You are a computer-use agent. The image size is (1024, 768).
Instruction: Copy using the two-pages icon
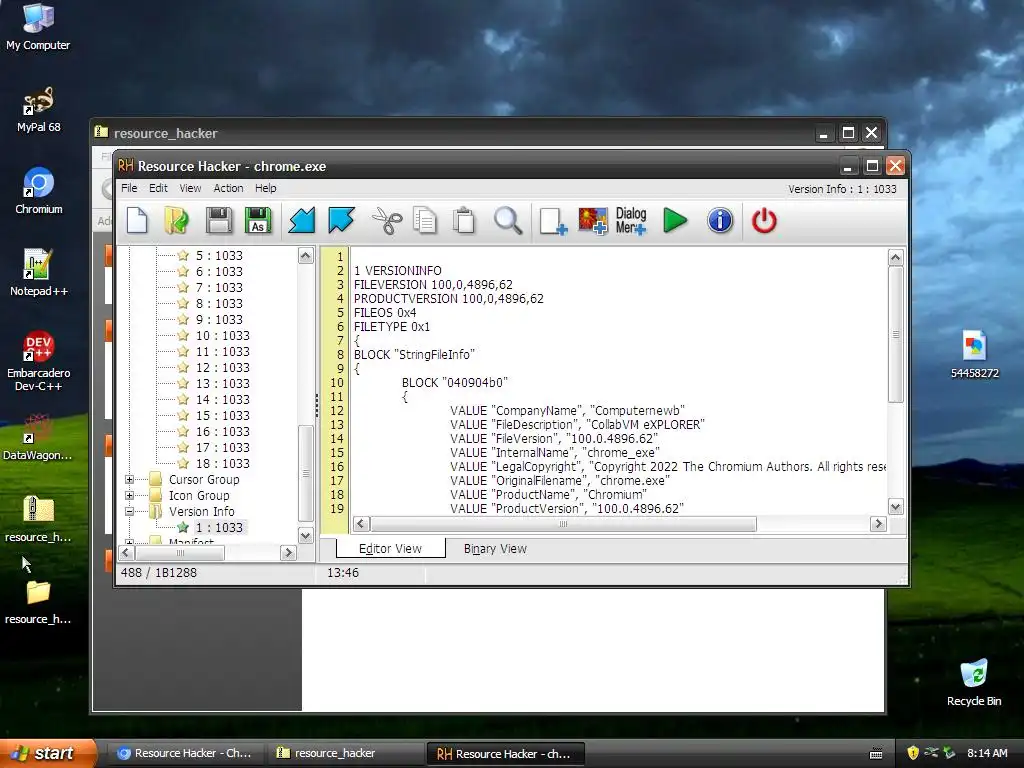coord(425,220)
